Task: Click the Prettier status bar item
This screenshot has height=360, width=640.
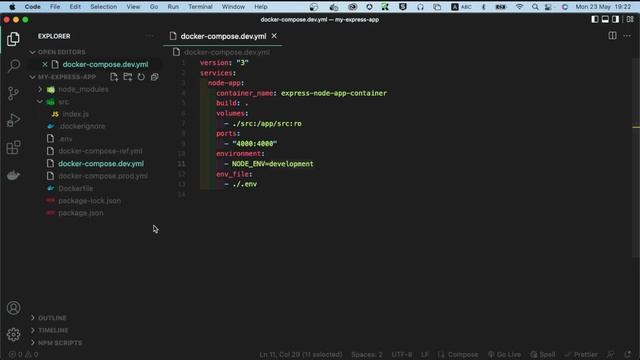Action: coord(581,354)
